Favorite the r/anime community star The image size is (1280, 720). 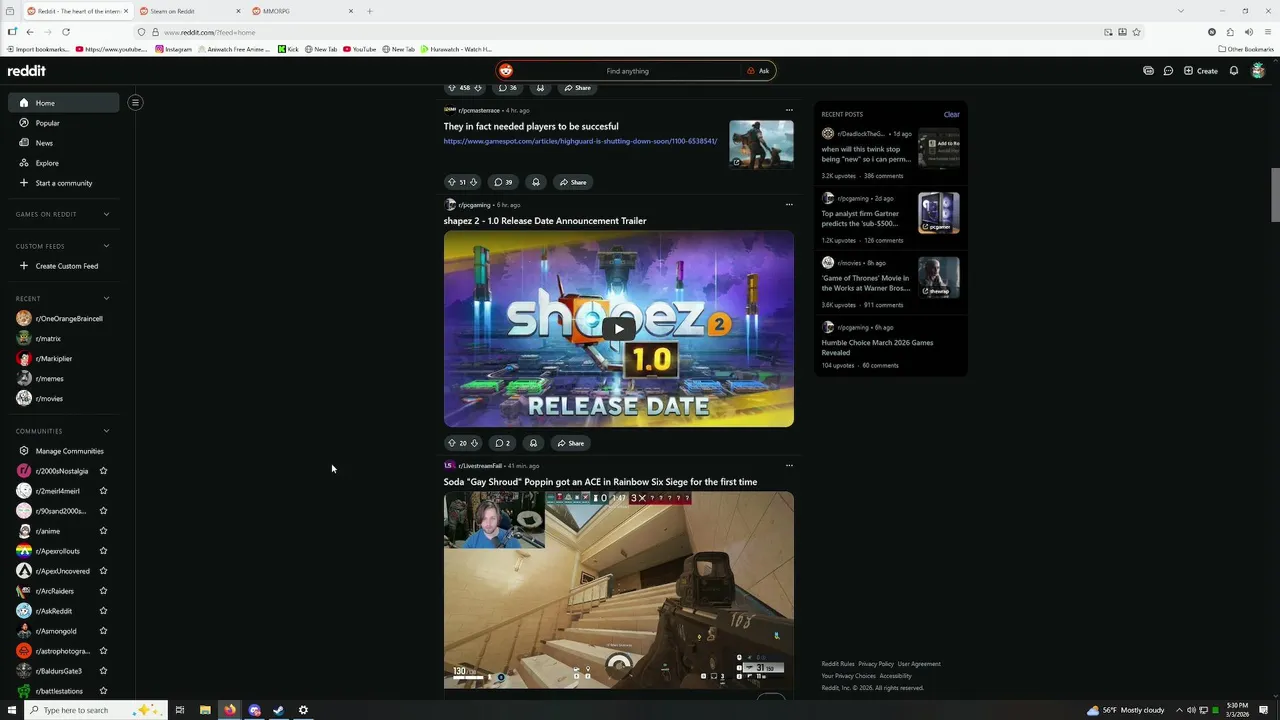(x=103, y=531)
